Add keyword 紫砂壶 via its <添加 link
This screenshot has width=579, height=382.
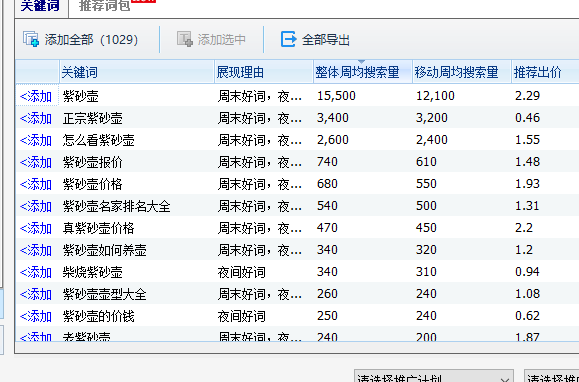click(x=35, y=96)
